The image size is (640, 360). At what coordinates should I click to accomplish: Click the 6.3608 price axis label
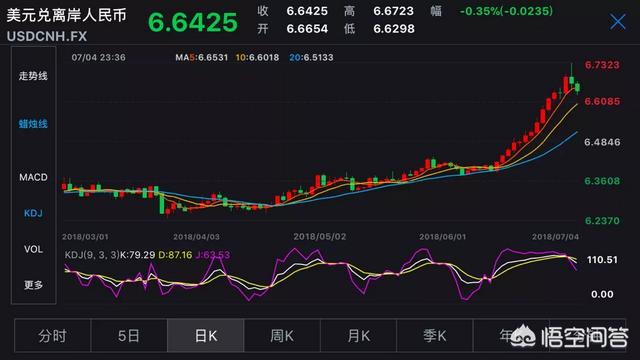pos(602,181)
